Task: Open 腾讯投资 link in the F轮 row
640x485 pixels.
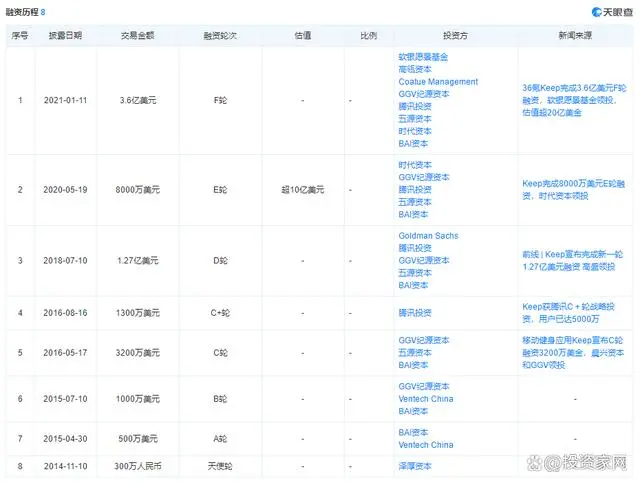Action: point(415,106)
